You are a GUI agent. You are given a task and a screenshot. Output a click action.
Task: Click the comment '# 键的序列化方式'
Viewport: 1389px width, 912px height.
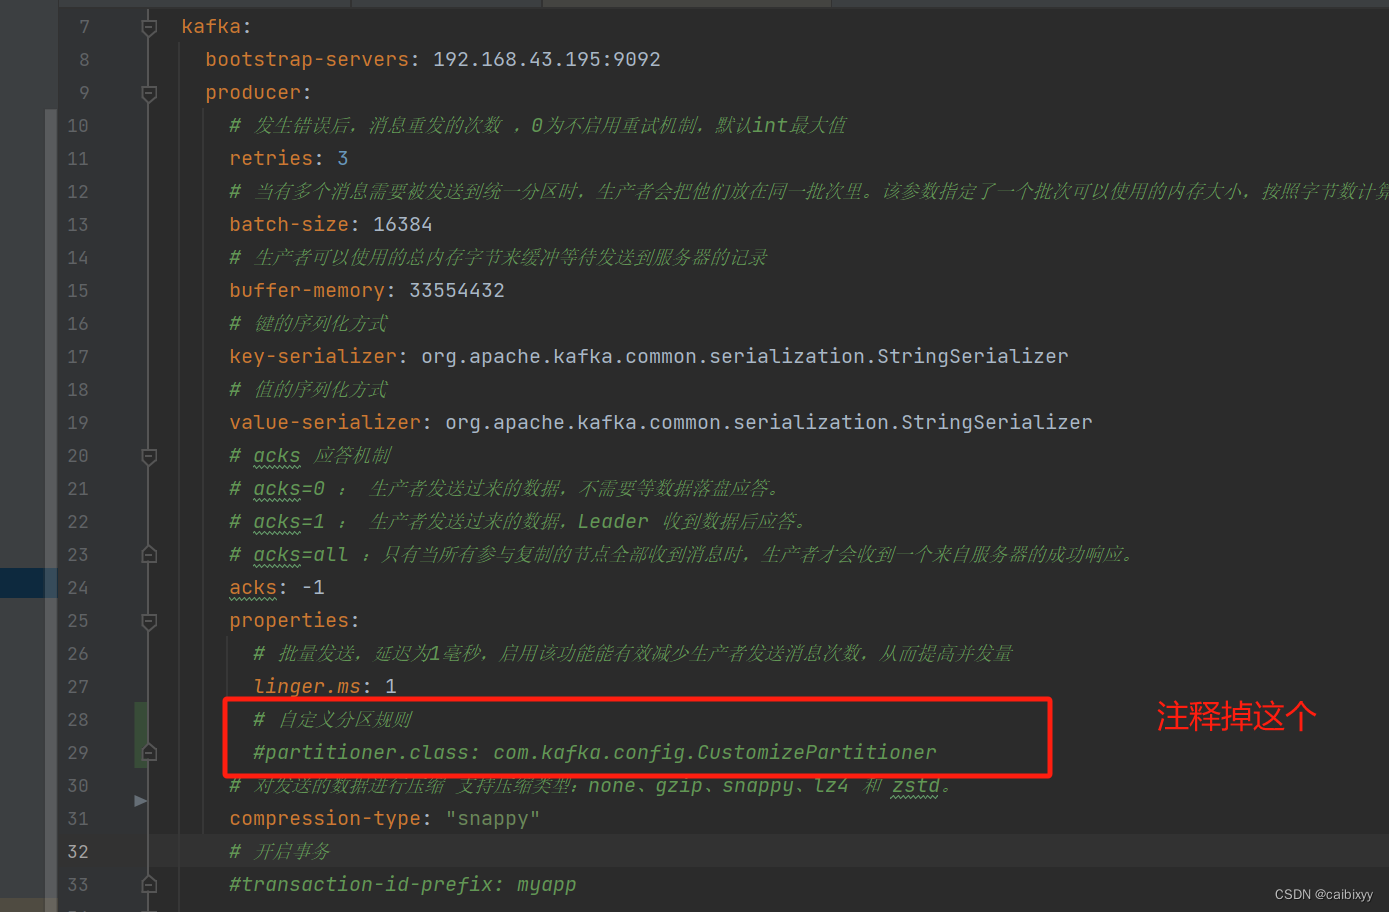click(308, 324)
